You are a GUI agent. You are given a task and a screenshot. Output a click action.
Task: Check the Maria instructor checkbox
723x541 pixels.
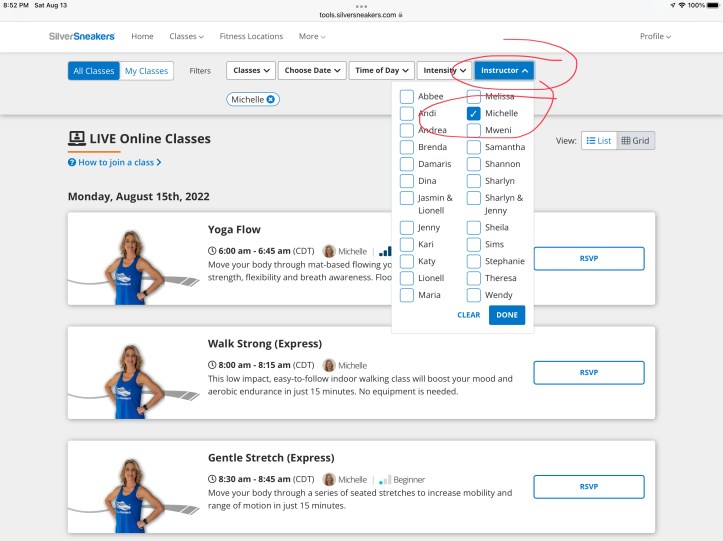(x=407, y=295)
